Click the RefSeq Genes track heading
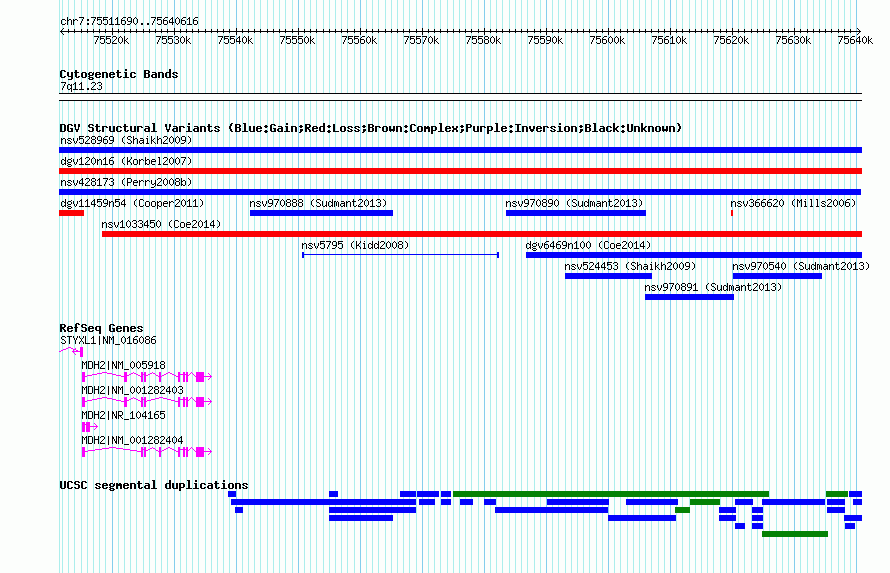This screenshot has height=573, width=890. [x=101, y=328]
